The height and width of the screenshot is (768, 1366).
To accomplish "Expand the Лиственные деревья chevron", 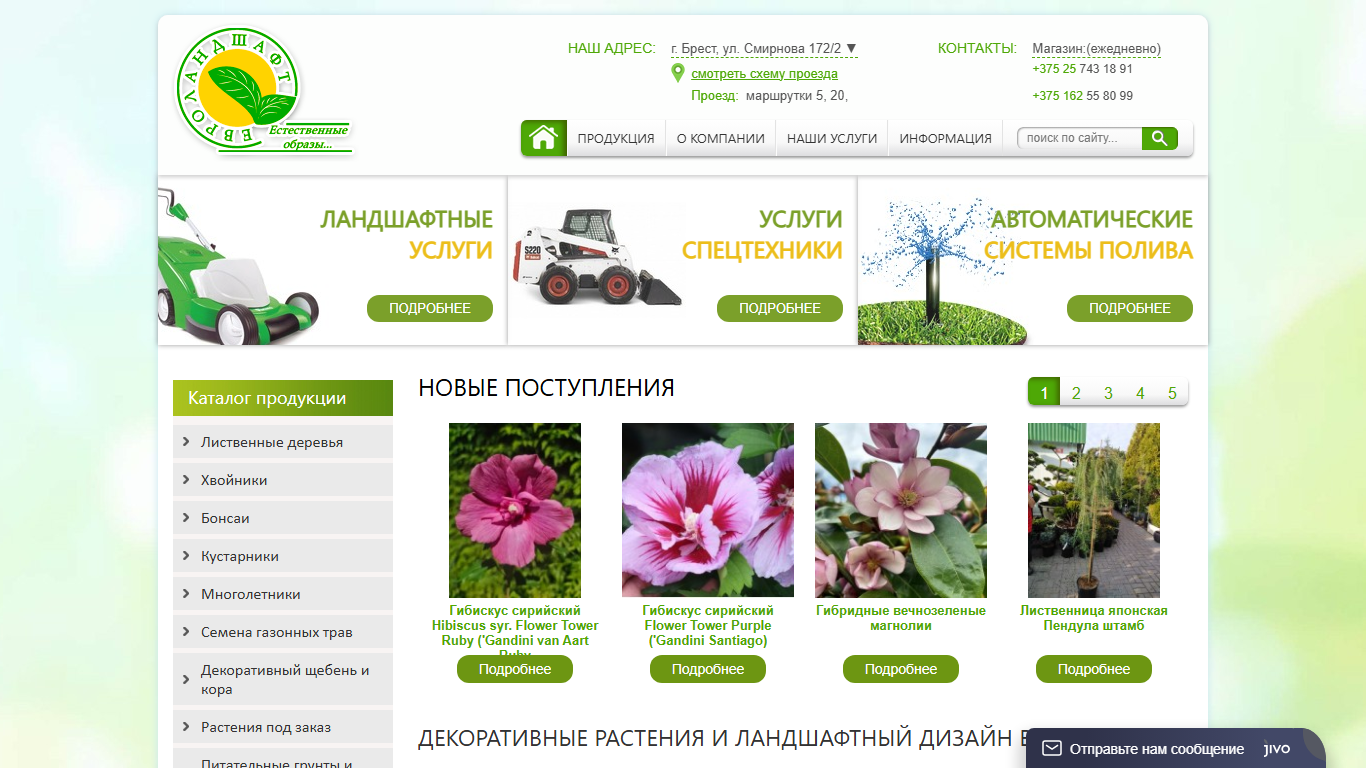I will pos(186,441).
